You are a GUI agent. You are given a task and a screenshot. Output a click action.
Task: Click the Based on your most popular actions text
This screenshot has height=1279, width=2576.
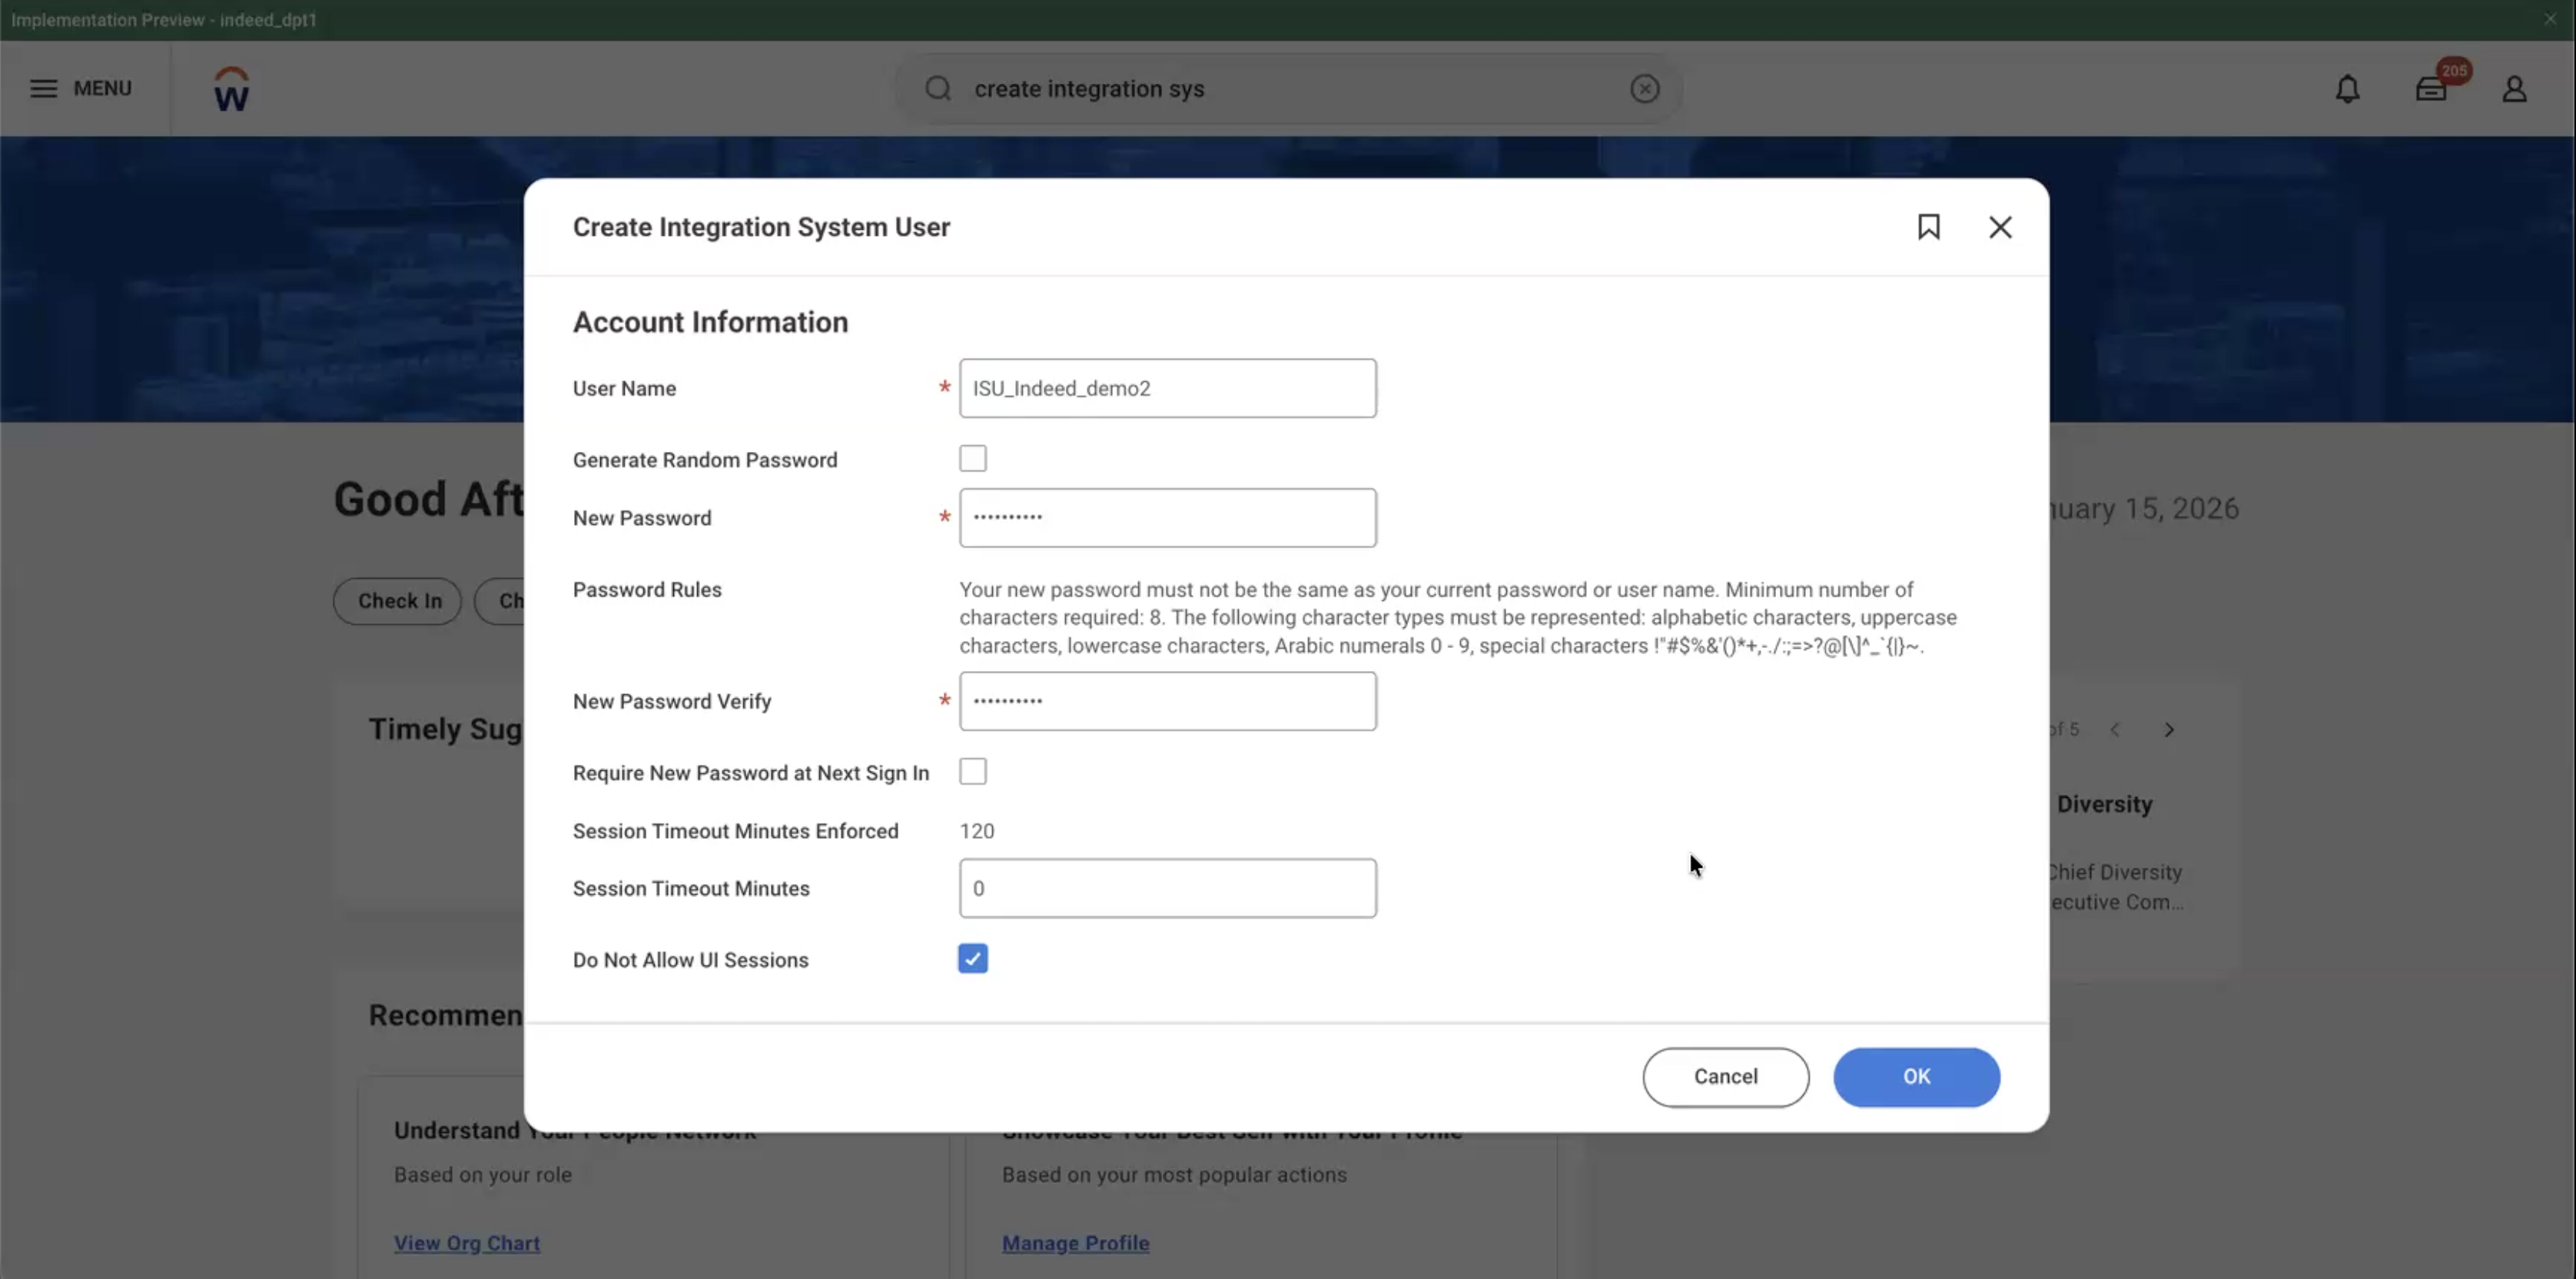pyautogui.click(x=1174, y=1175)
